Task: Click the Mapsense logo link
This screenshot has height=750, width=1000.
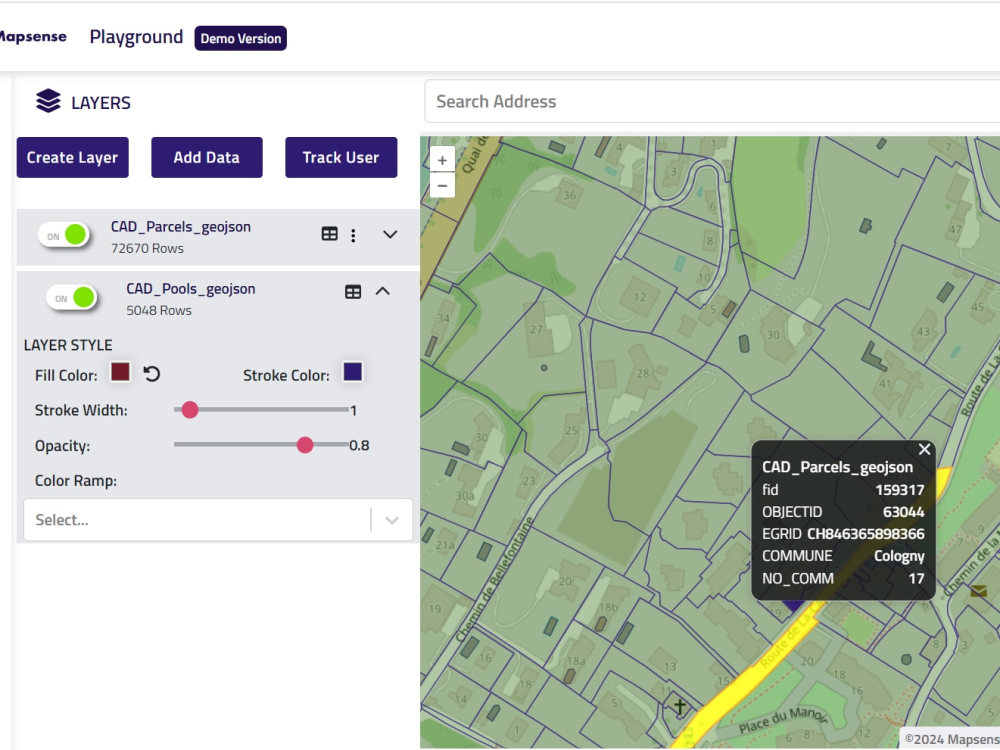Action: click(32, 36)
